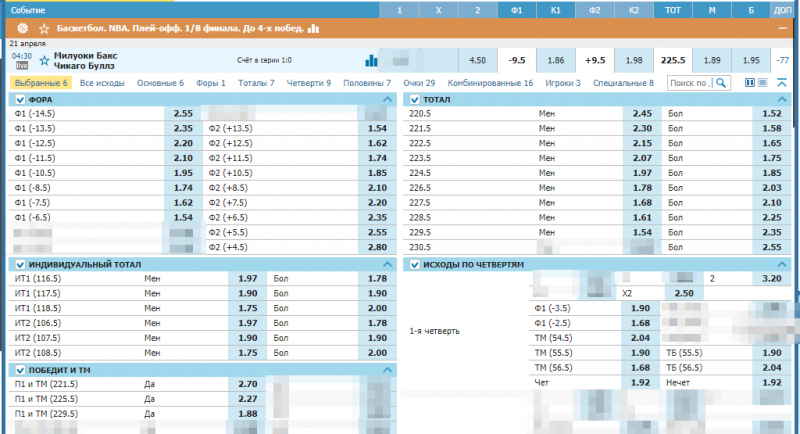Select odds 2.55 for Ф1 (-14.5)
800x434 pixels.
click(x=182, y=114)
